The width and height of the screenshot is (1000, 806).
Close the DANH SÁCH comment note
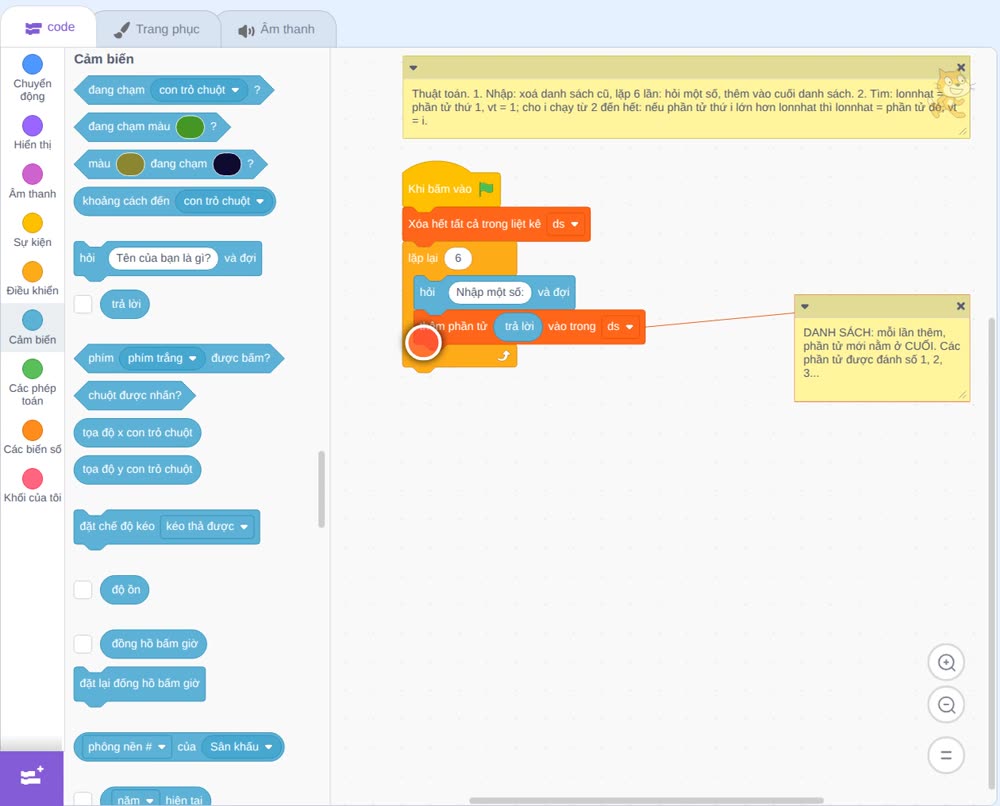[960, 306]
